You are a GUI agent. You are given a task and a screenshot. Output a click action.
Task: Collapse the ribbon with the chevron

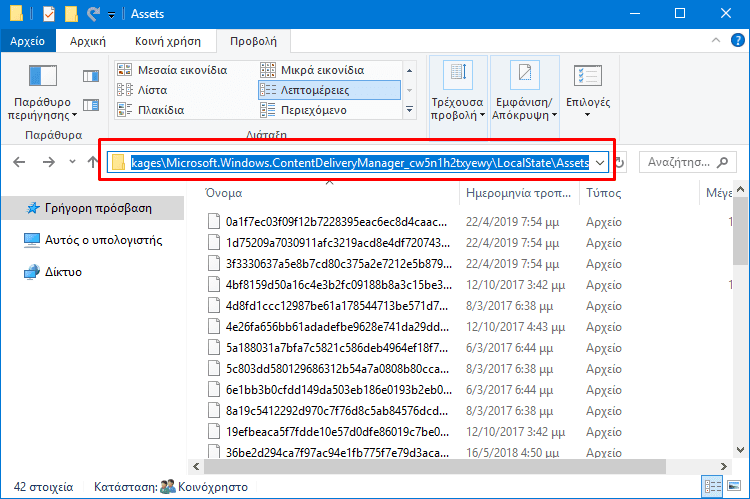click(716, 41)
